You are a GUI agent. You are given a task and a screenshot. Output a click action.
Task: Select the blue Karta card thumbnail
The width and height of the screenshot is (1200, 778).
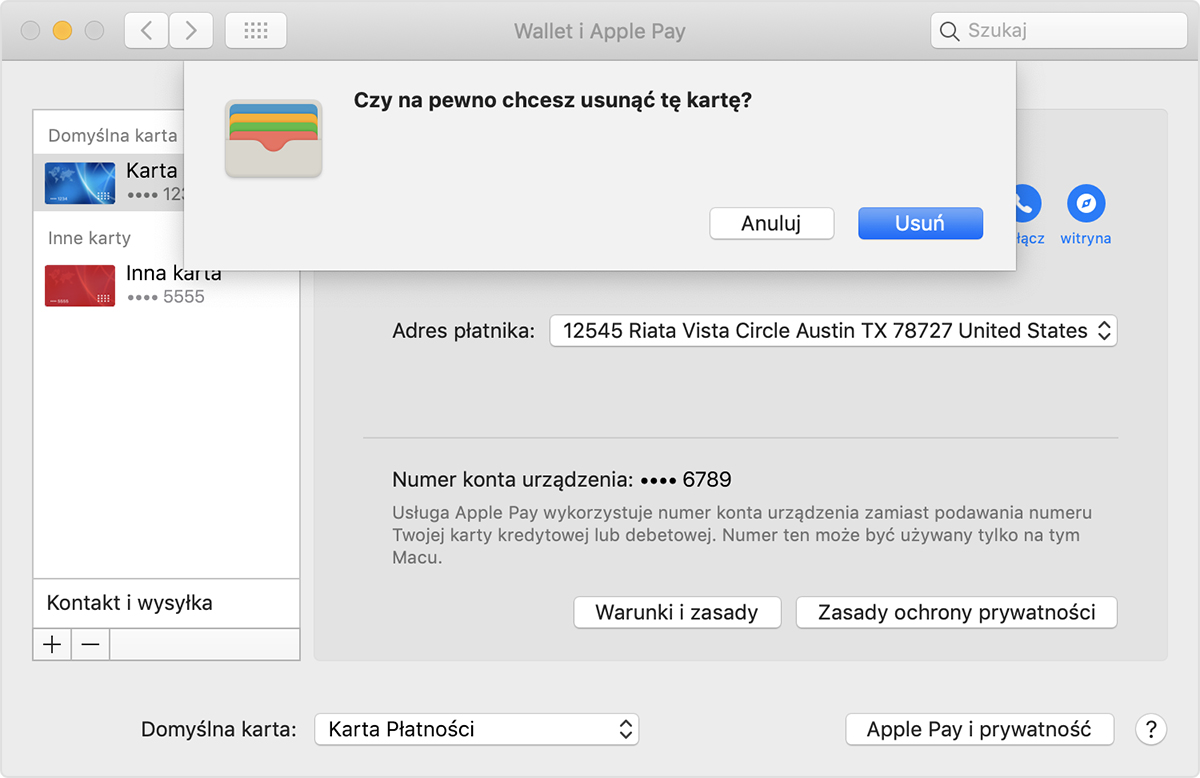click(x=80, y=183)
